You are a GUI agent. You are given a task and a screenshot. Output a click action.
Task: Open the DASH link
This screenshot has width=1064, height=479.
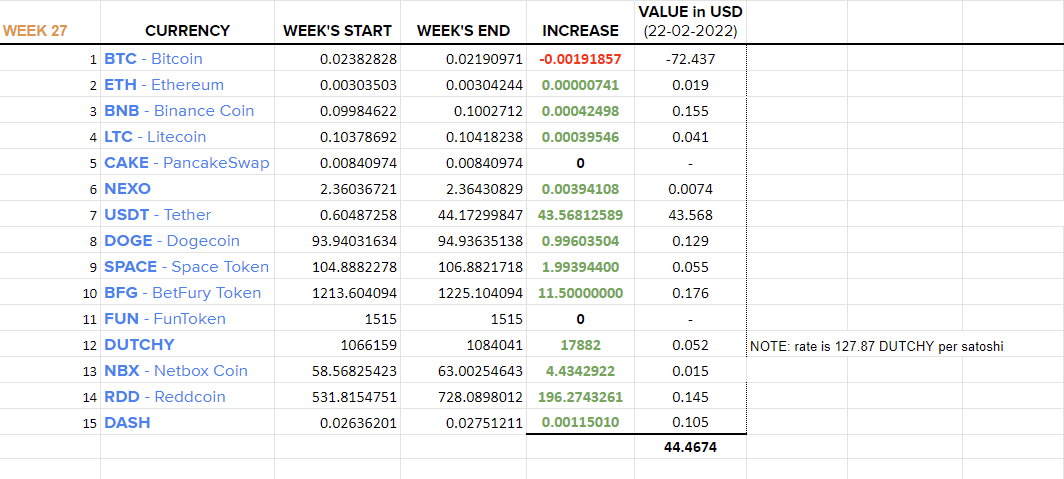tap(127, 423)
